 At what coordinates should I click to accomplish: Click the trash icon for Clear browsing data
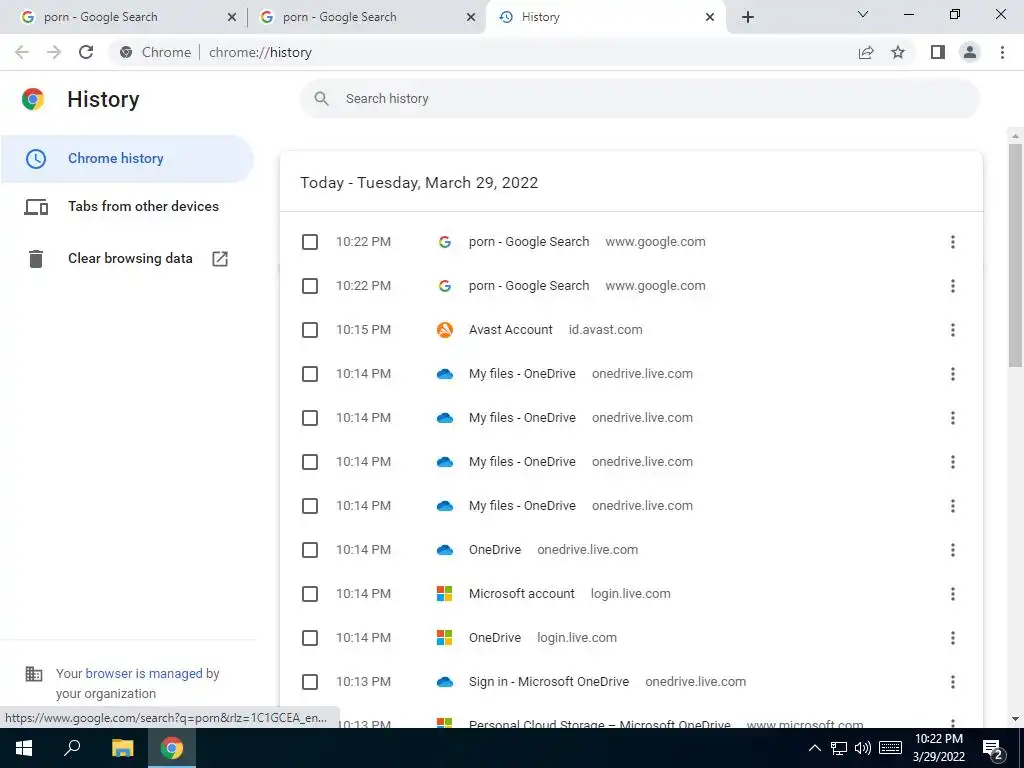point(36,259)
